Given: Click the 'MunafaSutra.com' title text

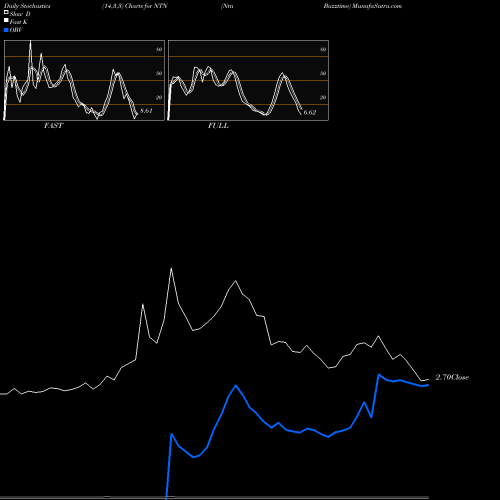Looking at the screenshot, I should (x=377, y=6).
